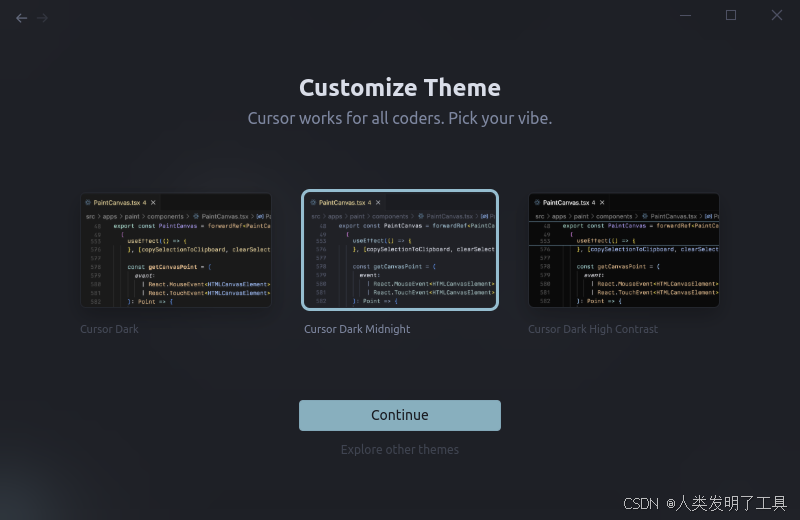Go back with the left arrow
The height and width of the screenshot is (520, 800).
[21, 18]
